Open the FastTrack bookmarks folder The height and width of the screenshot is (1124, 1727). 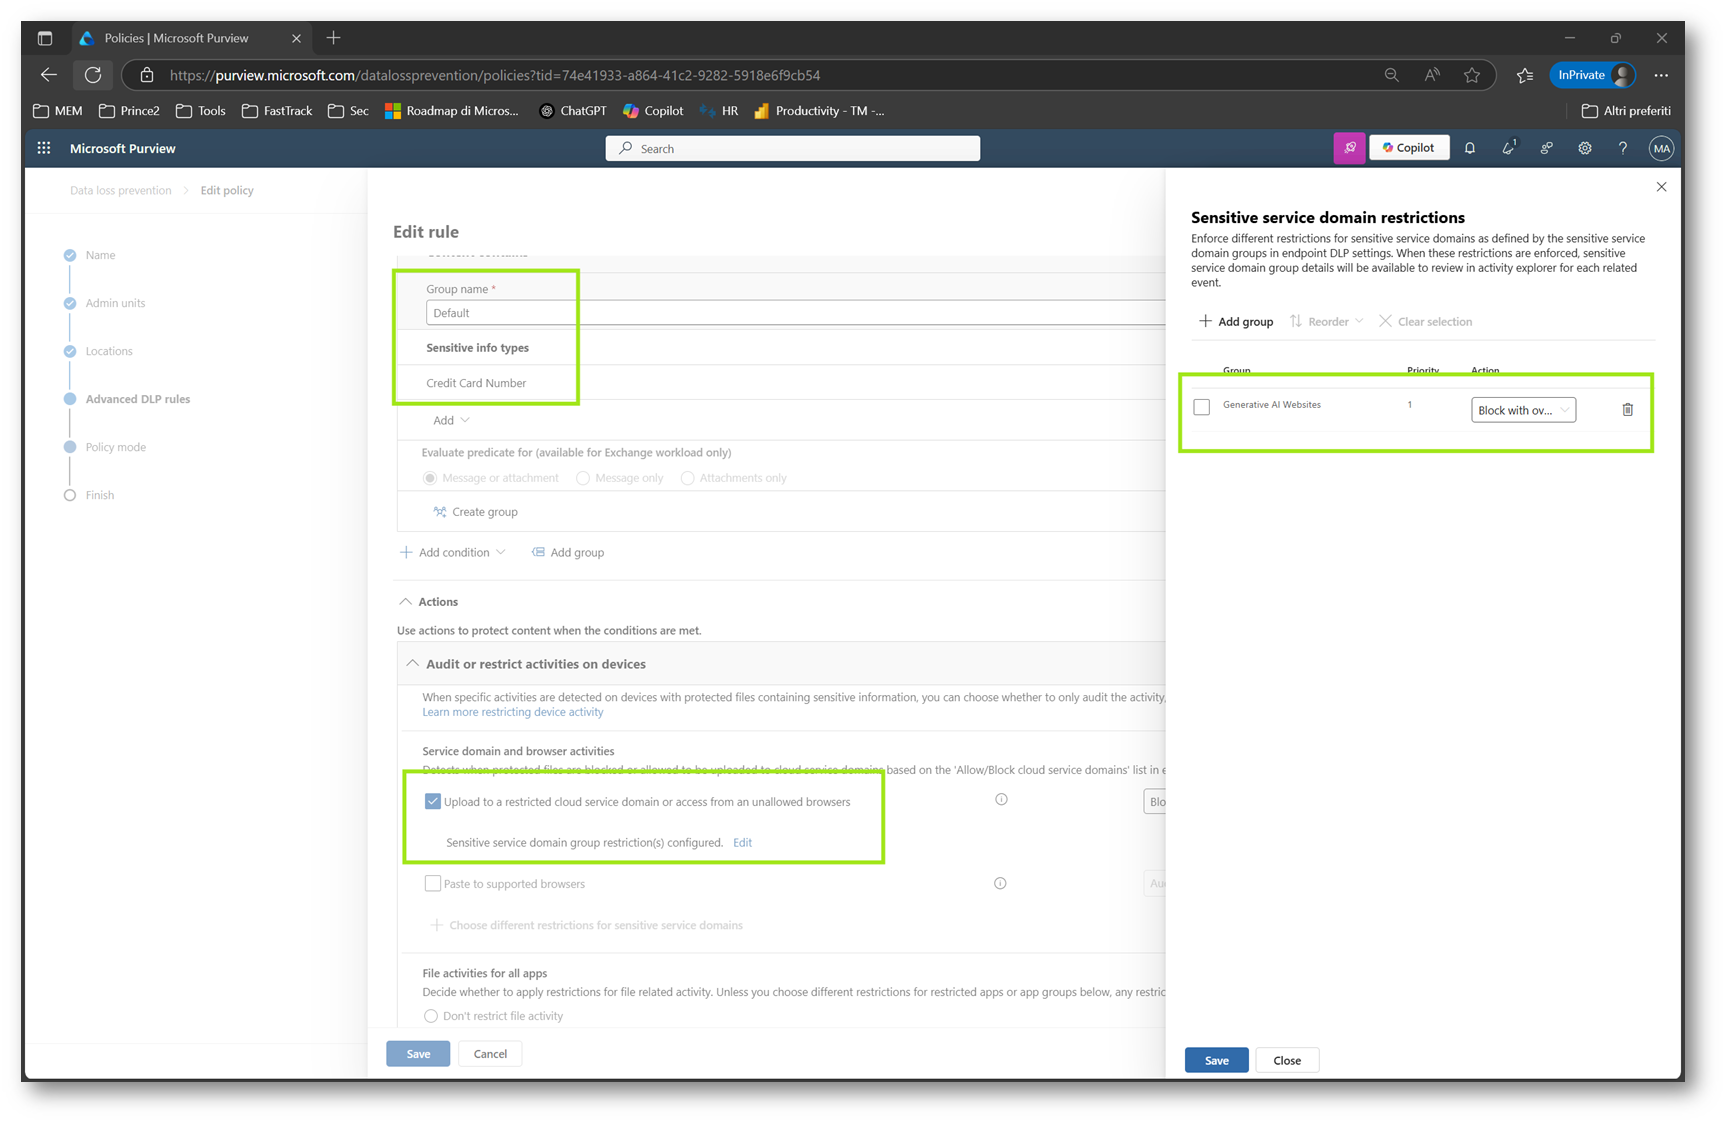pyautogui.click(x=277, y=111)
